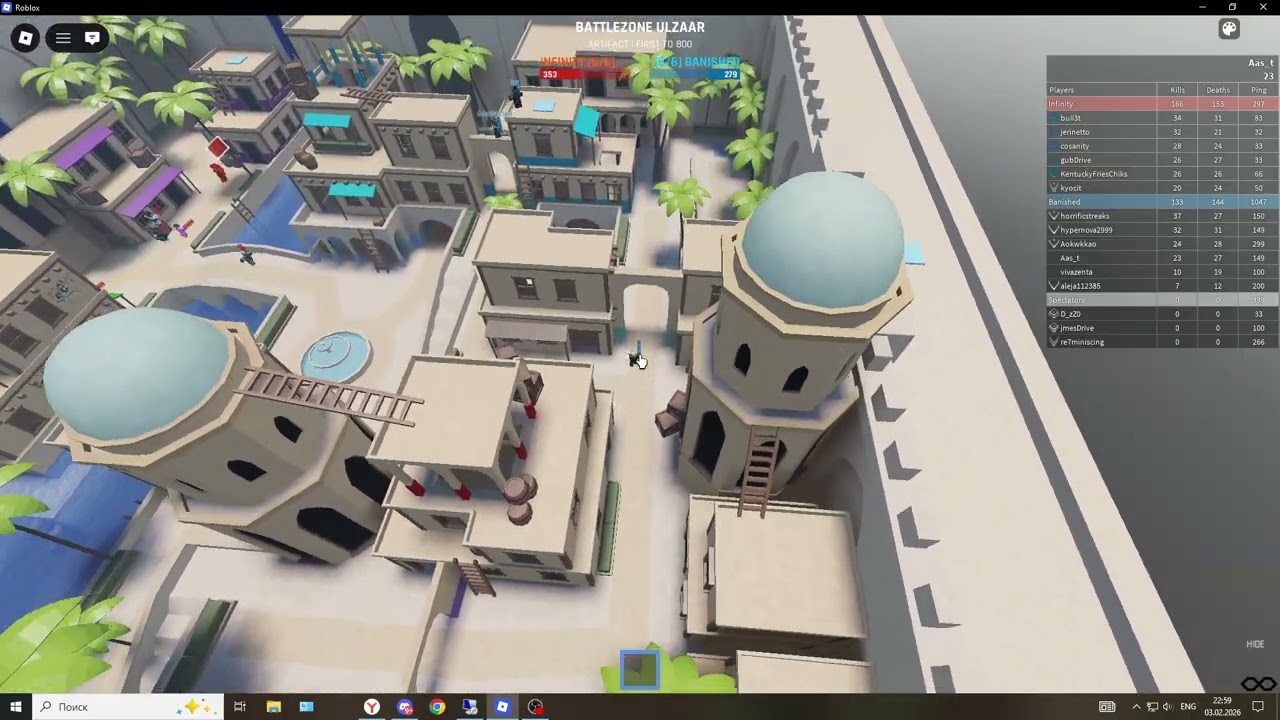Click the rank icon beside horrificstreaks
This screenshot has height=720, width=1280.
[x=1053, y=216]
